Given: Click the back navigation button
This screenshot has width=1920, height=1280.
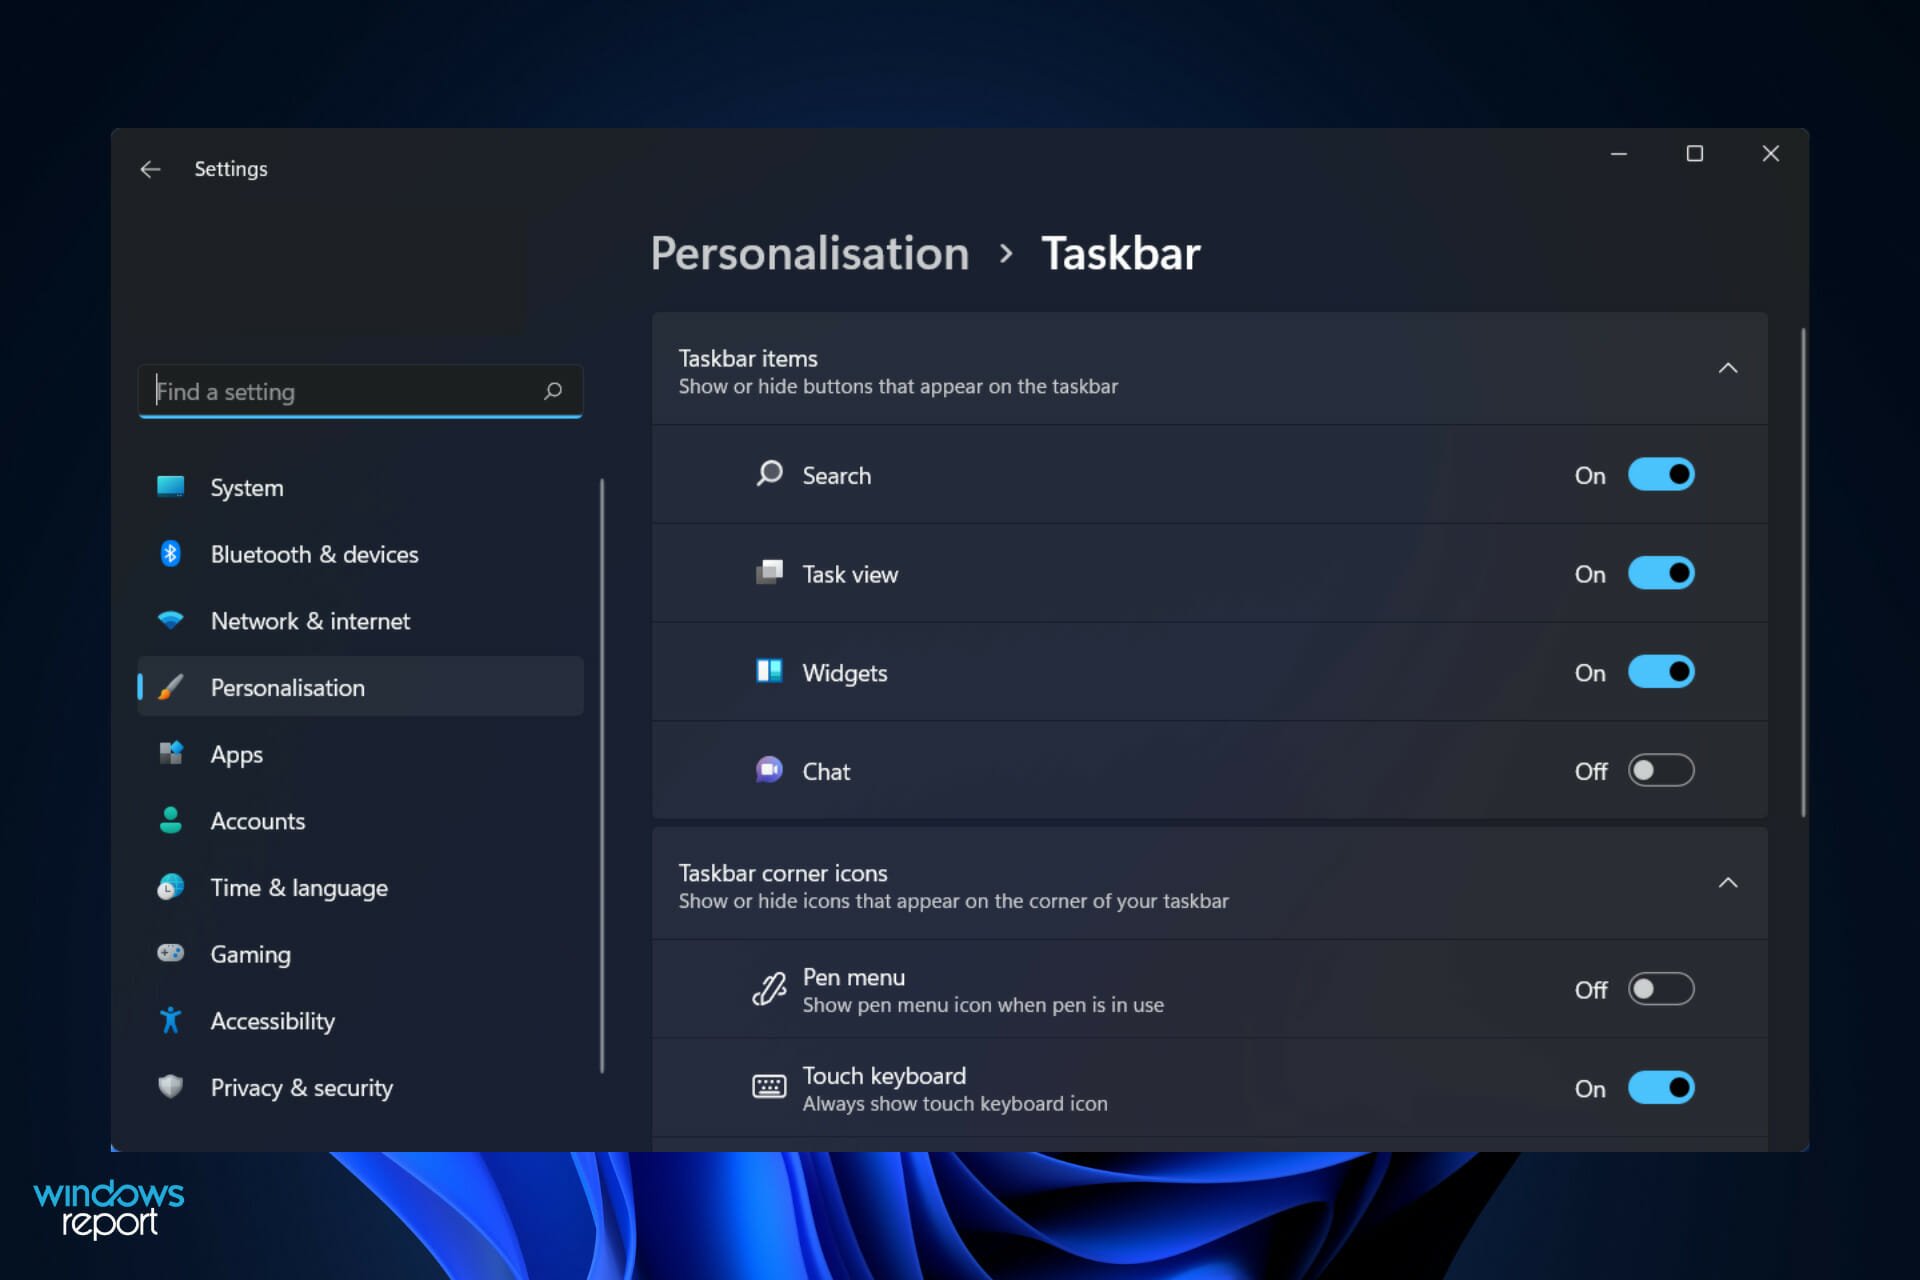Looking at the screenshot, I should pyautogui.click(x=150, y=169).
